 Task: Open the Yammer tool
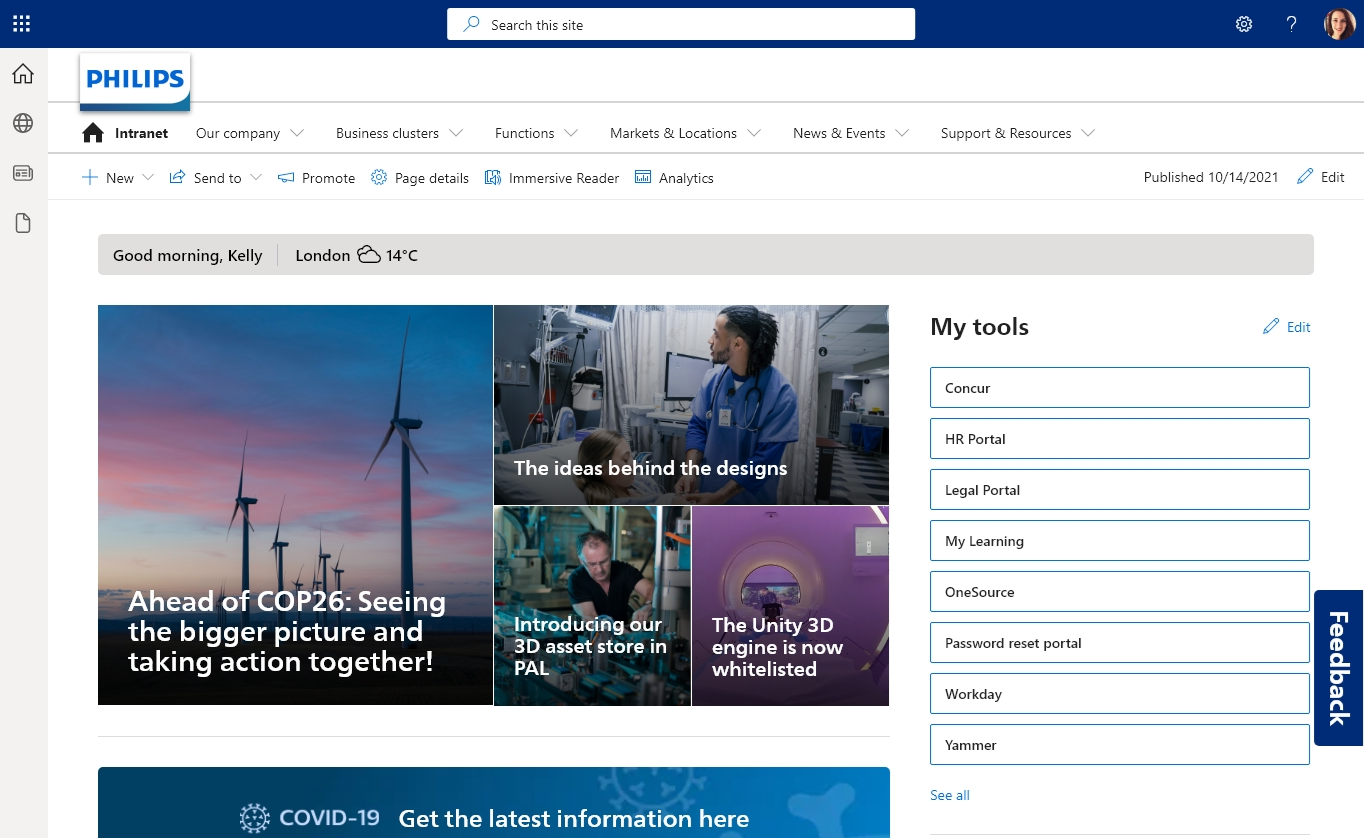click(1120, 744)
